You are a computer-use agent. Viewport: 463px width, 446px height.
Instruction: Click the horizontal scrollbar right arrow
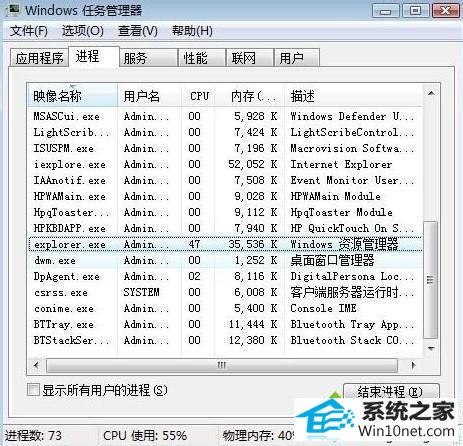click(x=413, y=365)
